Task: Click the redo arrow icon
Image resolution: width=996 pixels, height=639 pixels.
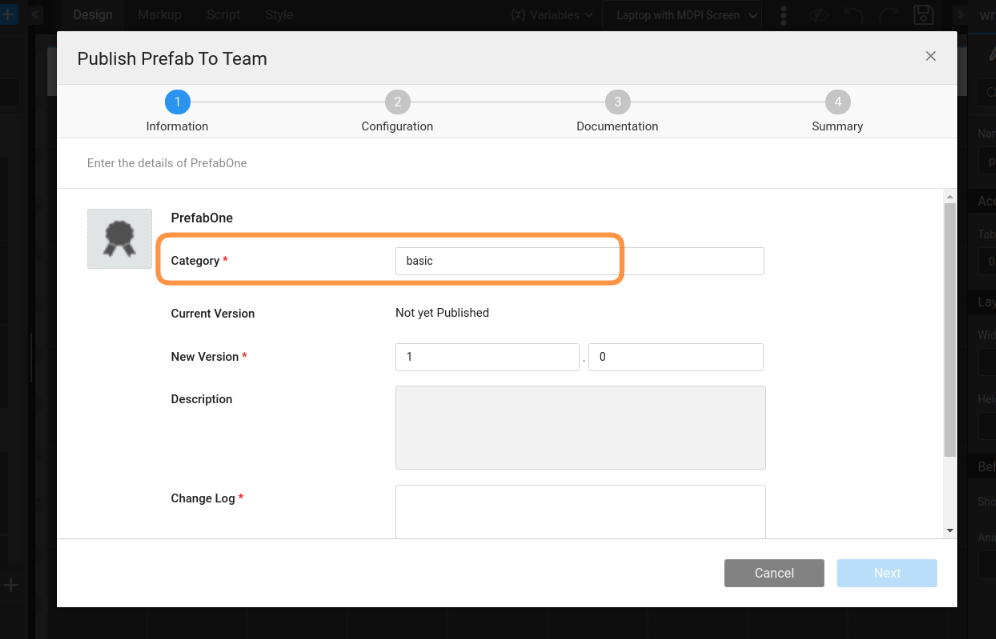Action: 887,15
